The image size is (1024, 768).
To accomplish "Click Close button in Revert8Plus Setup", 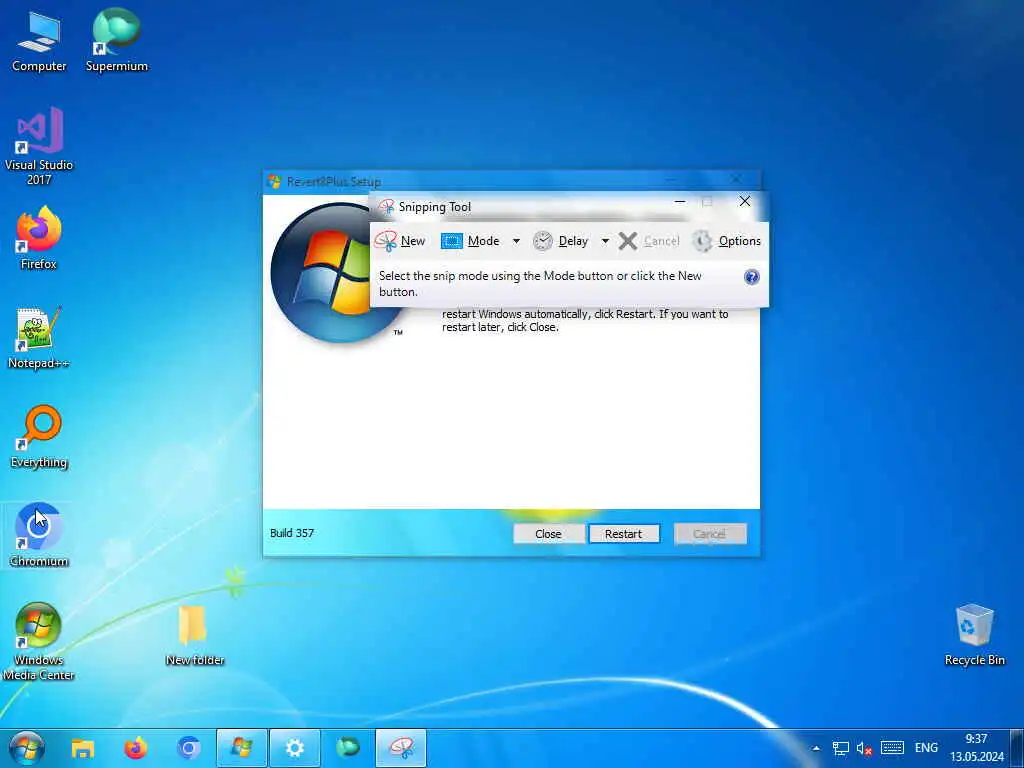I will click(x=549, y=534).
